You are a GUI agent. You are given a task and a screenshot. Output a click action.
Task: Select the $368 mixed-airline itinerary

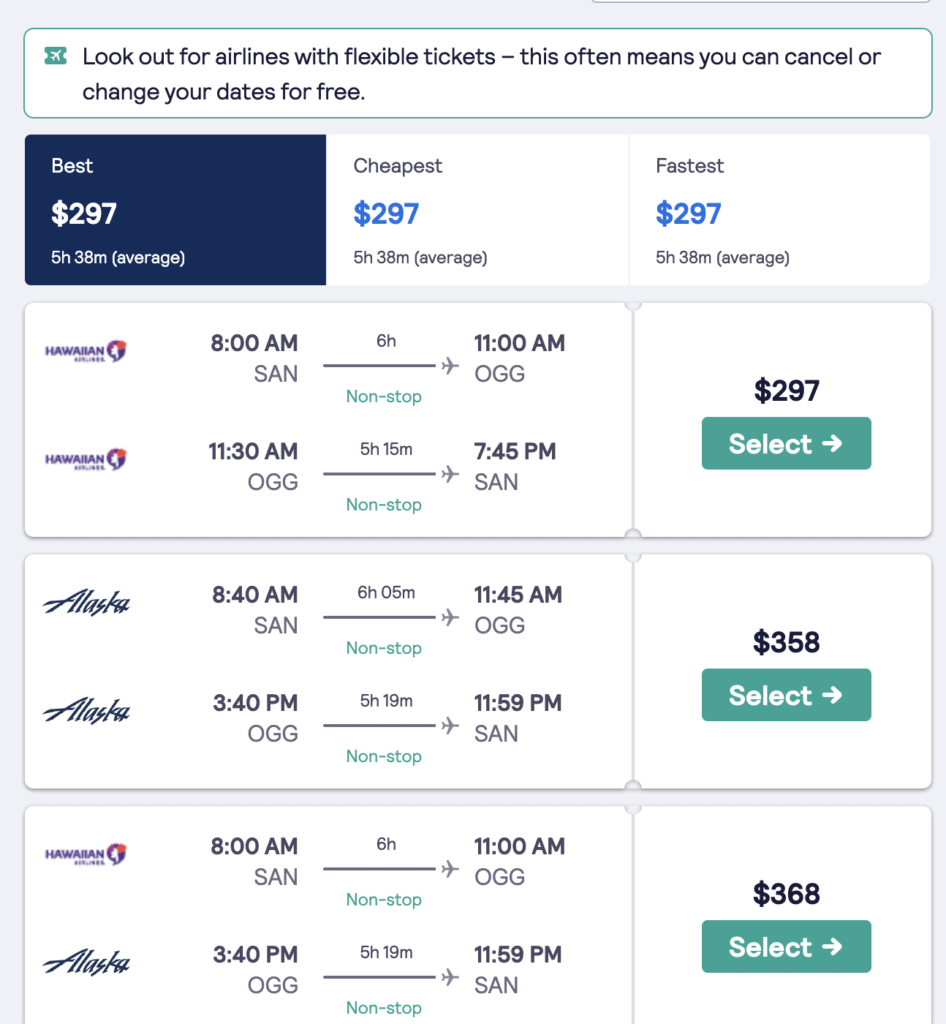[x=786, y=946]
